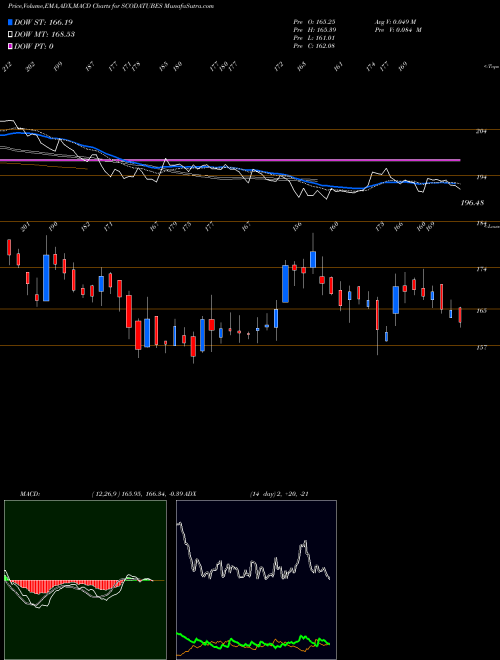Image resolution: width=500 pixels, height=660 pixels.
Task: Click the MACD label above green panel
Action: [x=30, y=494]
